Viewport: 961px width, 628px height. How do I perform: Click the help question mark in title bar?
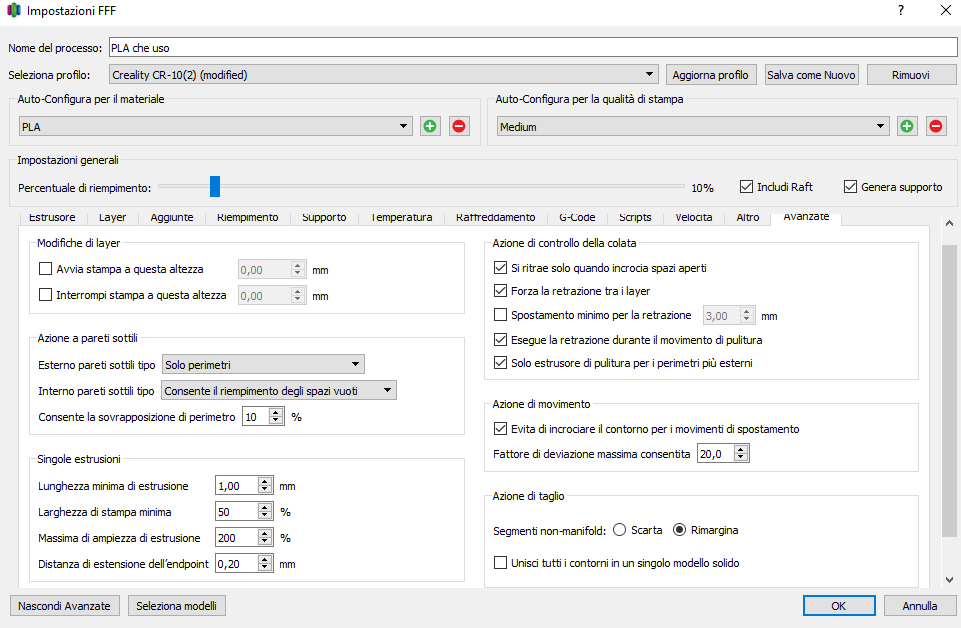[900, 11]
